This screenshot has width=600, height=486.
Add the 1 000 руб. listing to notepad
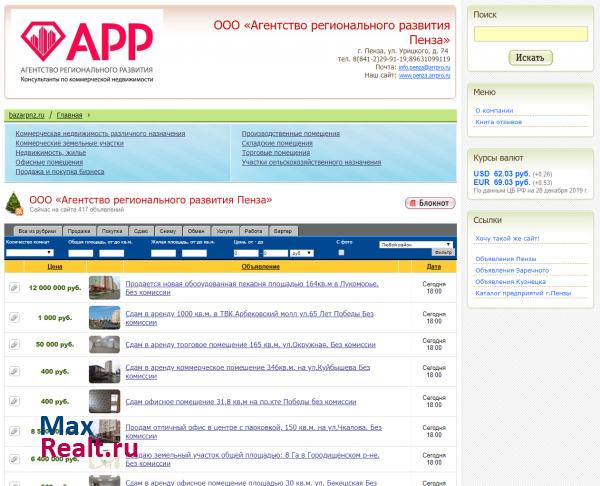point(14,317)
